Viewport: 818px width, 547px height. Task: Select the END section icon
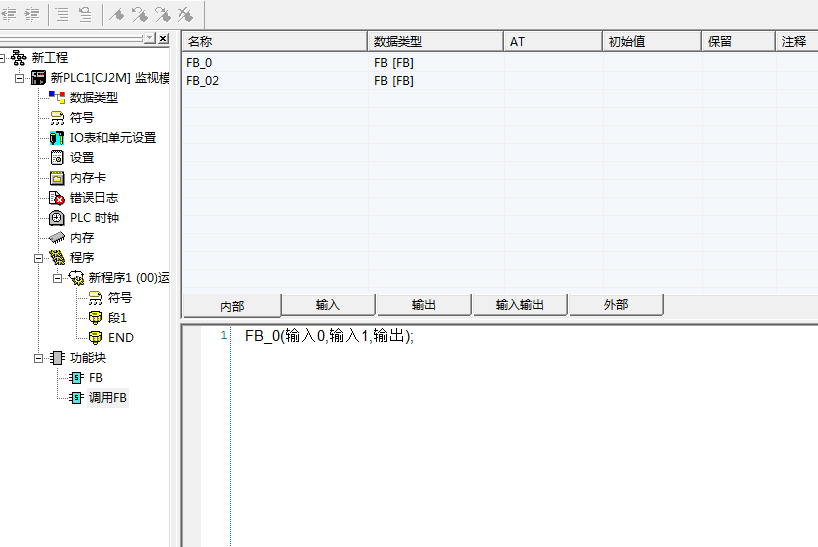click(95, 338)
